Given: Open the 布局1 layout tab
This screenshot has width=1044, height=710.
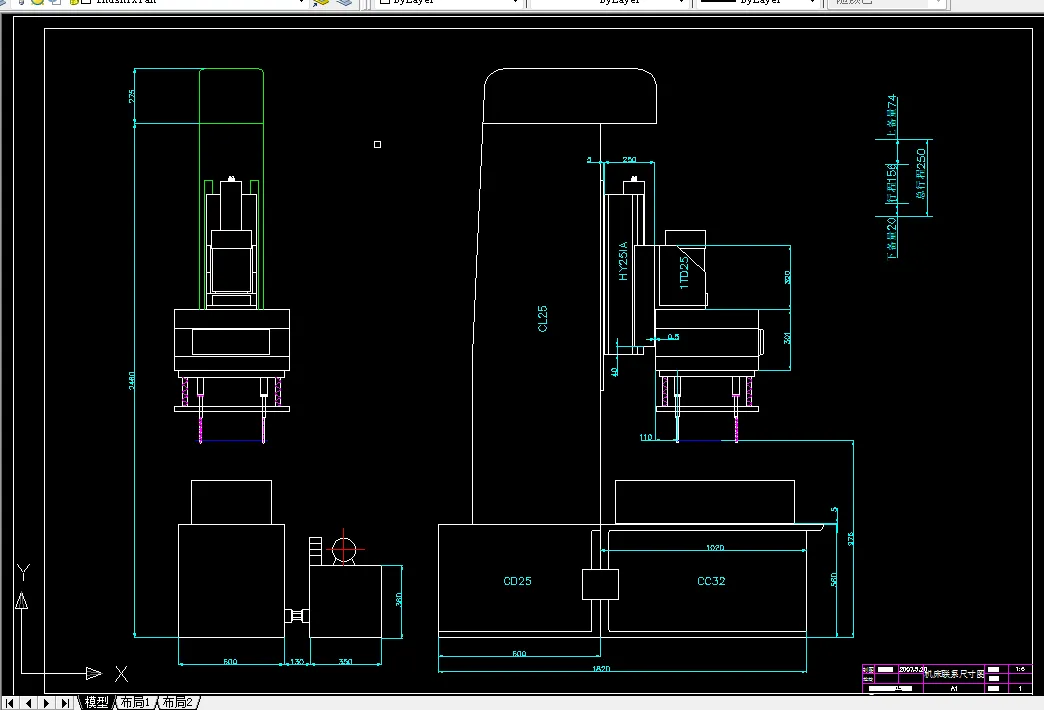Looking at the screenshot, I should 135,702.
